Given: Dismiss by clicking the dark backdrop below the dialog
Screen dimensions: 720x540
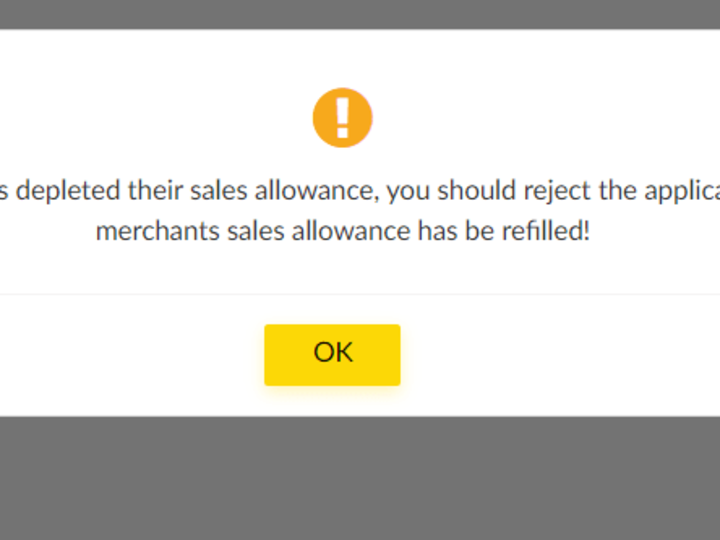Looking at the screenshot, I should [x=360, y=478].
